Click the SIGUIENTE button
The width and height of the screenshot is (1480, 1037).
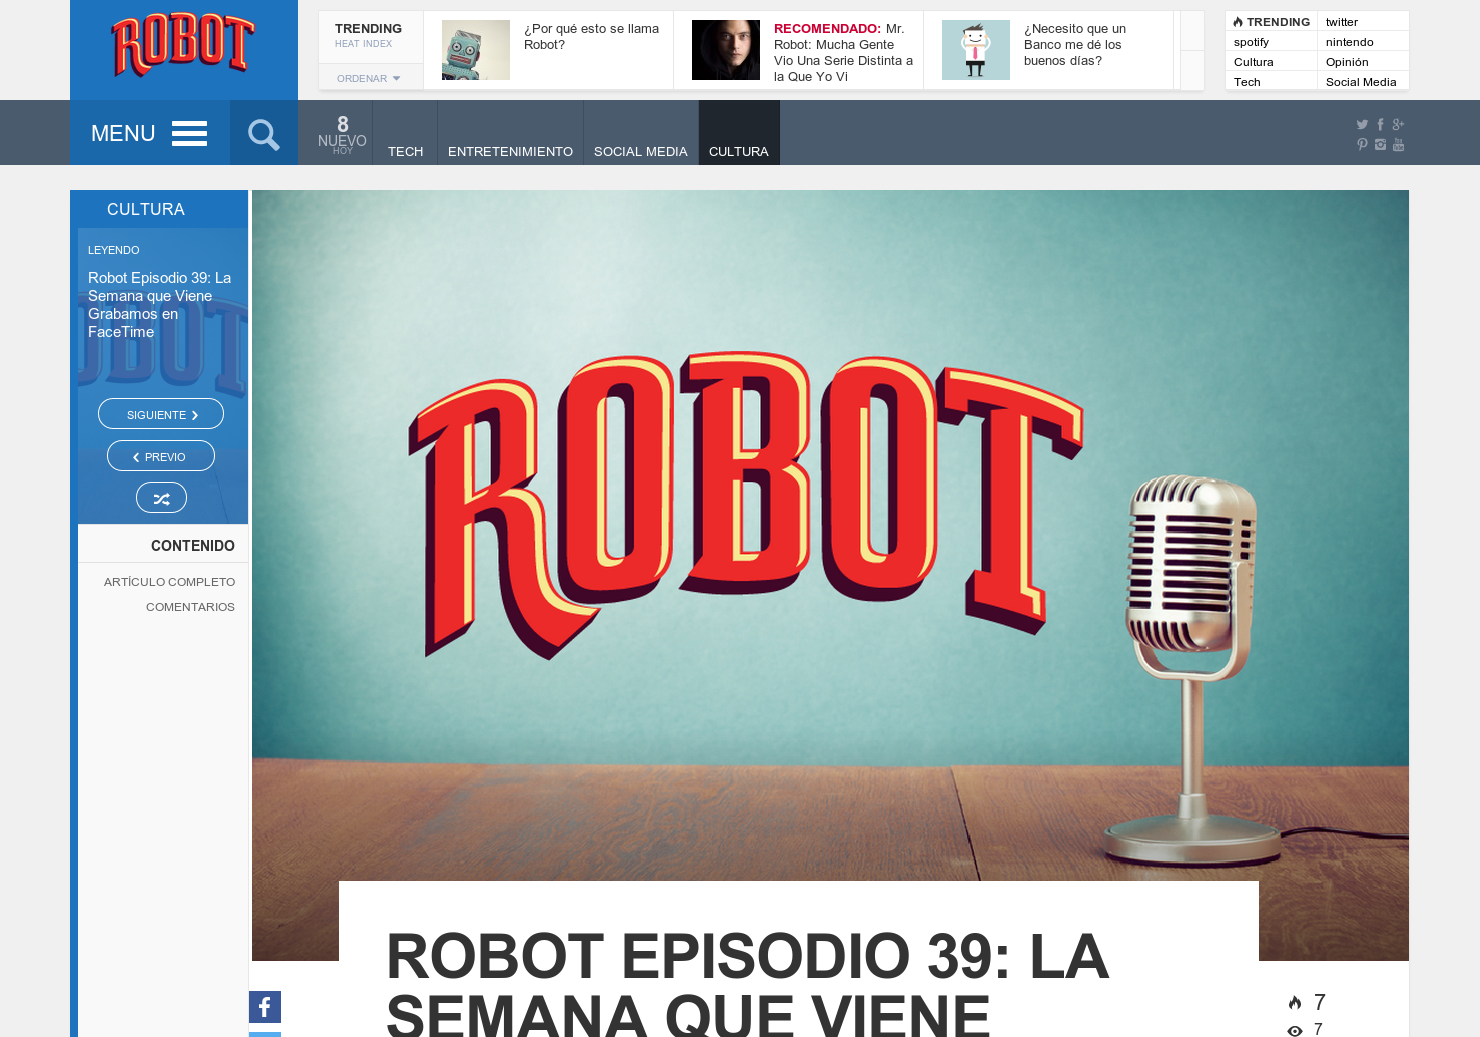[x=161, y=413]
